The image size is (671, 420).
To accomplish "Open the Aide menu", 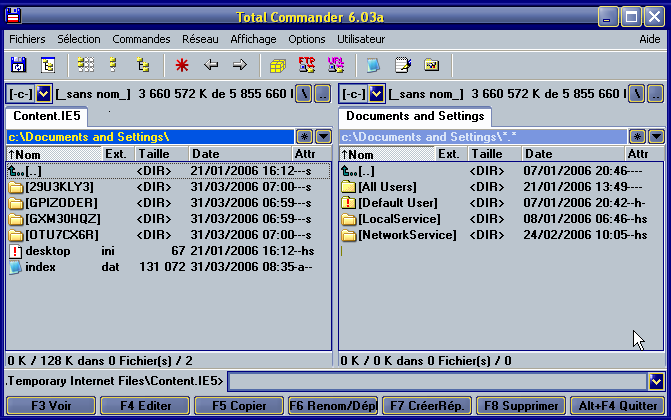I will (650, 39).
